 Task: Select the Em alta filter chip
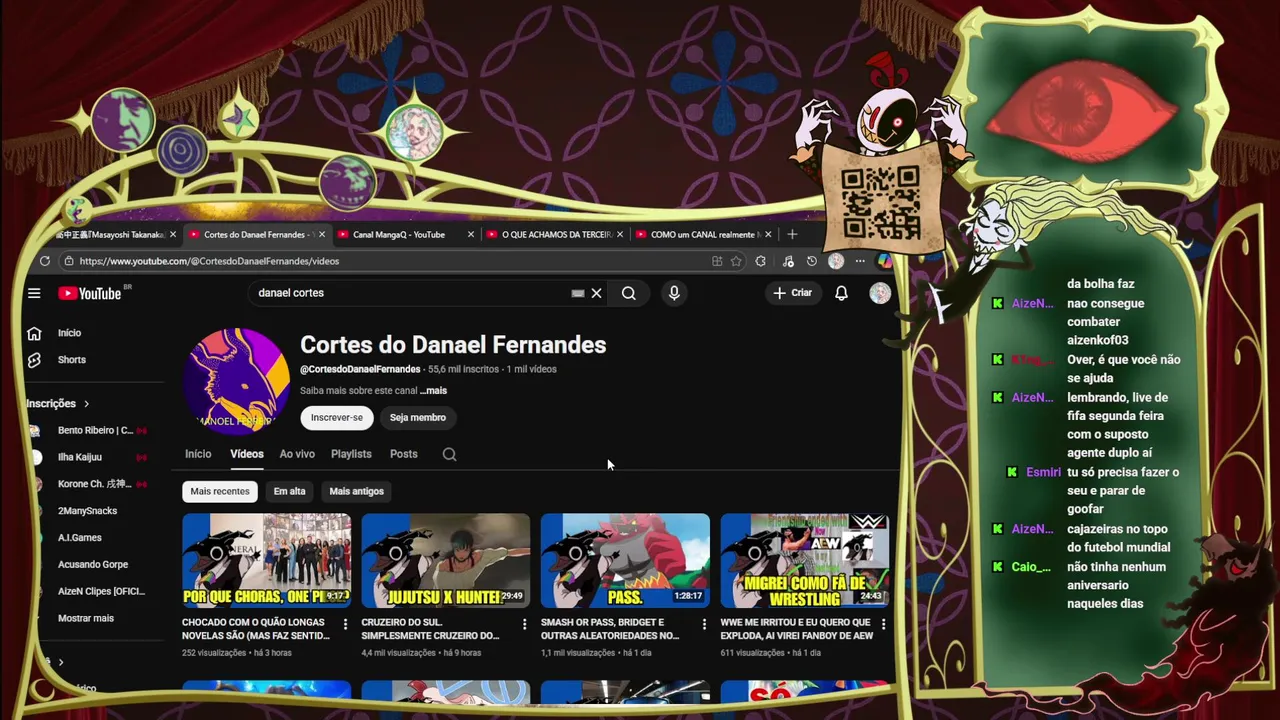click(290, 491)
